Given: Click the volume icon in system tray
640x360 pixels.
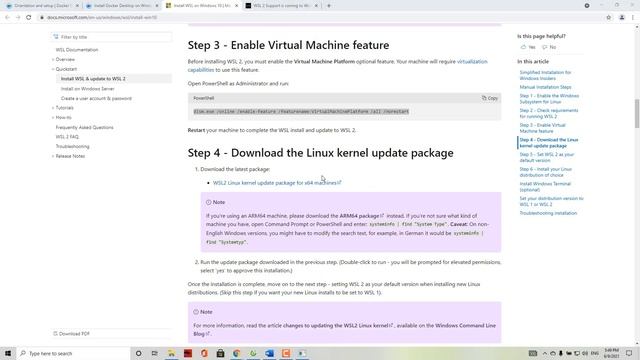Looking at the screenshot, I should (585, 353).
